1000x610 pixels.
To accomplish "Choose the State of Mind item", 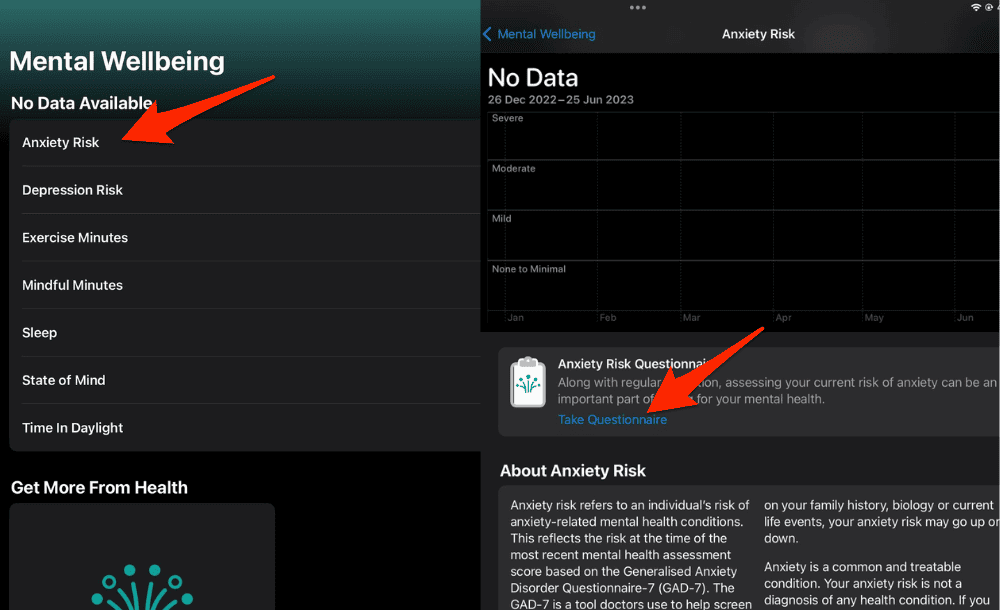I will (63, 380).
